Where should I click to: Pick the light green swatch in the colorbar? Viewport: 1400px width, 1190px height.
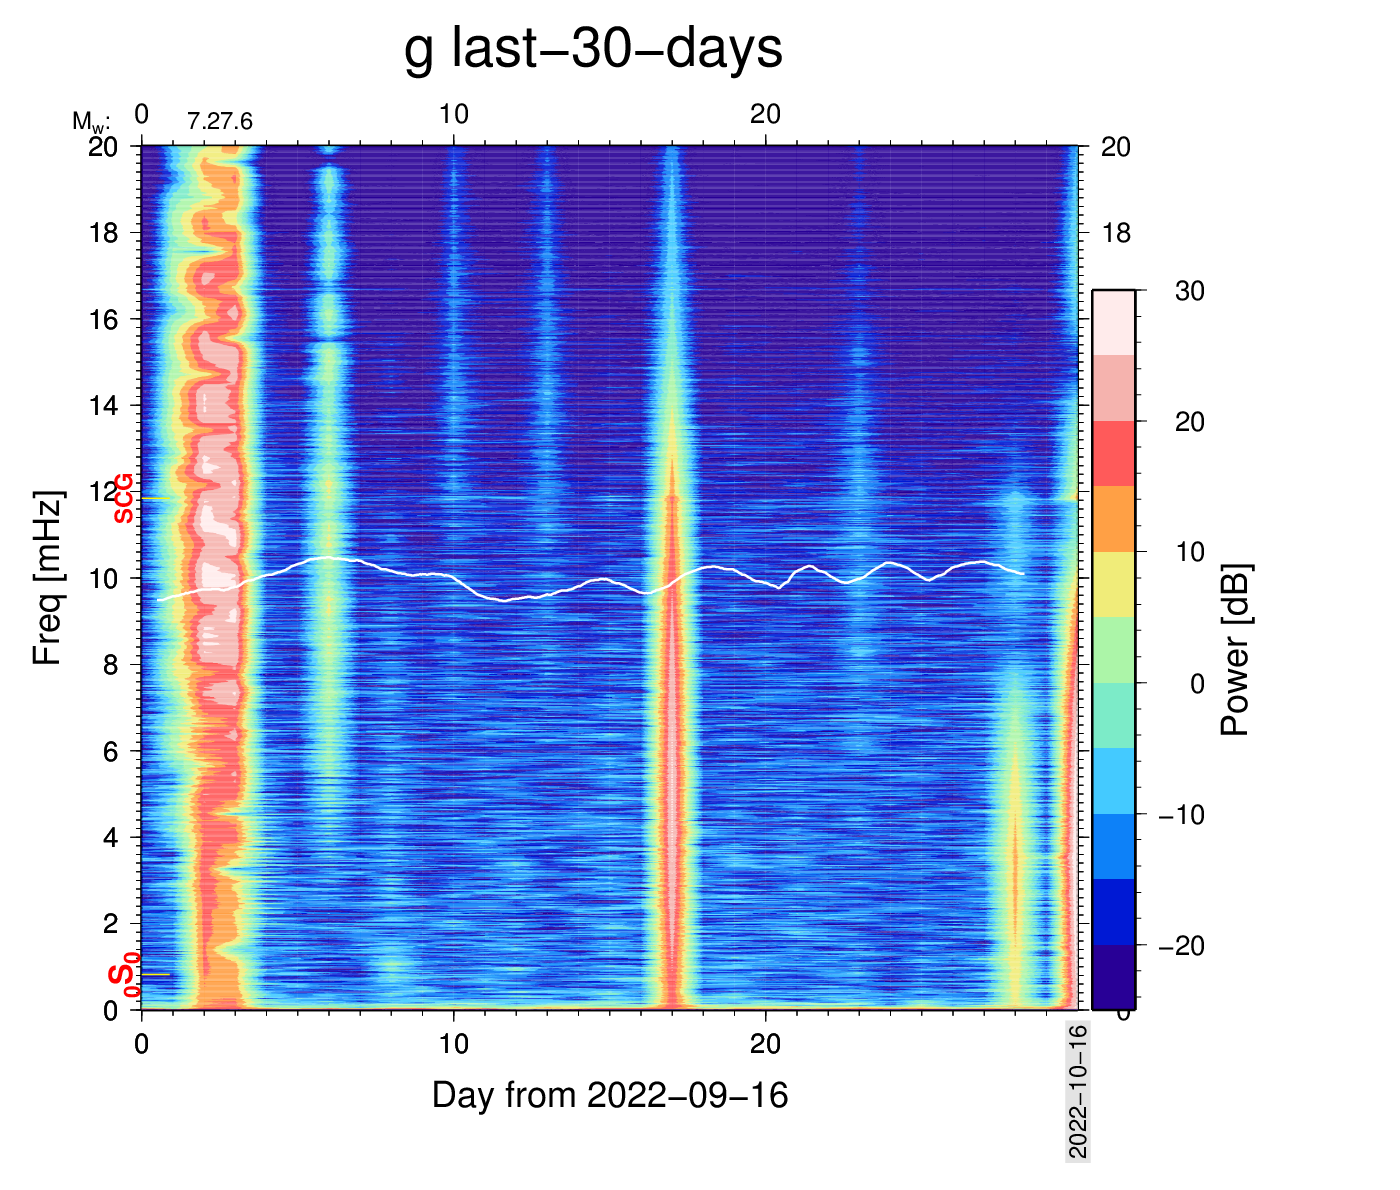pos(1113,649)
